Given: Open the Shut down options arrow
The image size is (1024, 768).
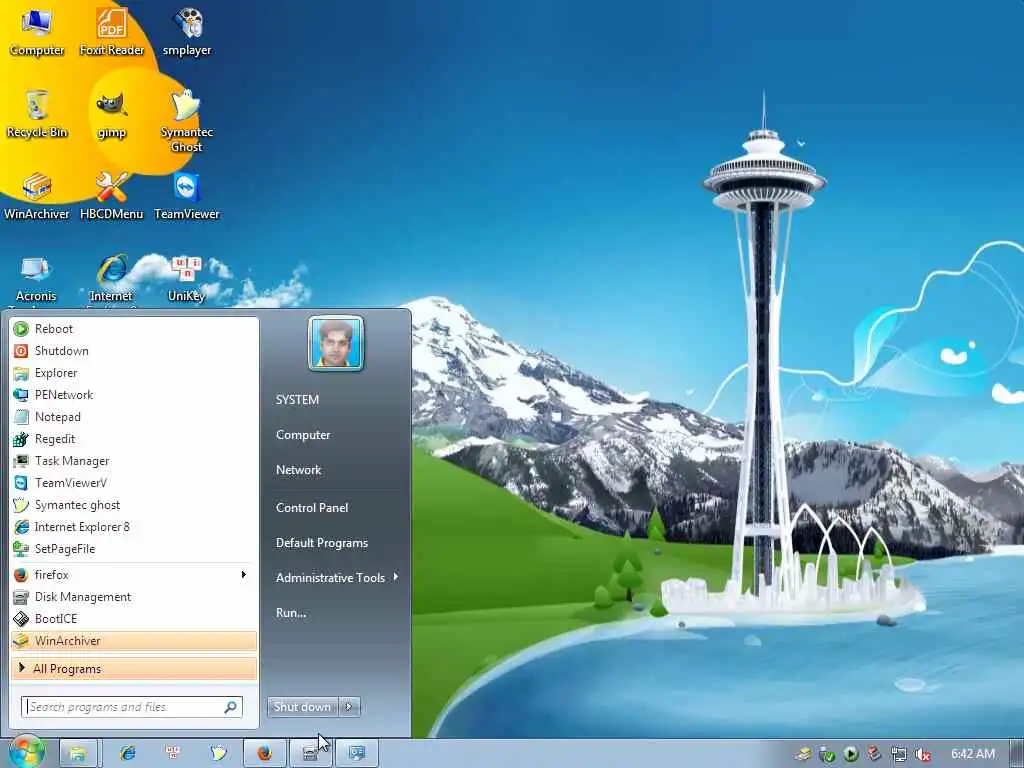Looking at the screenshot, I should (349, 707).
